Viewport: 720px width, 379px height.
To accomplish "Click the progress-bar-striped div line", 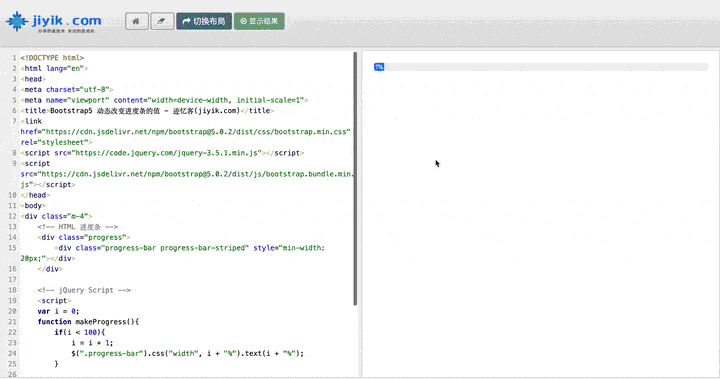I will [189, 248].
